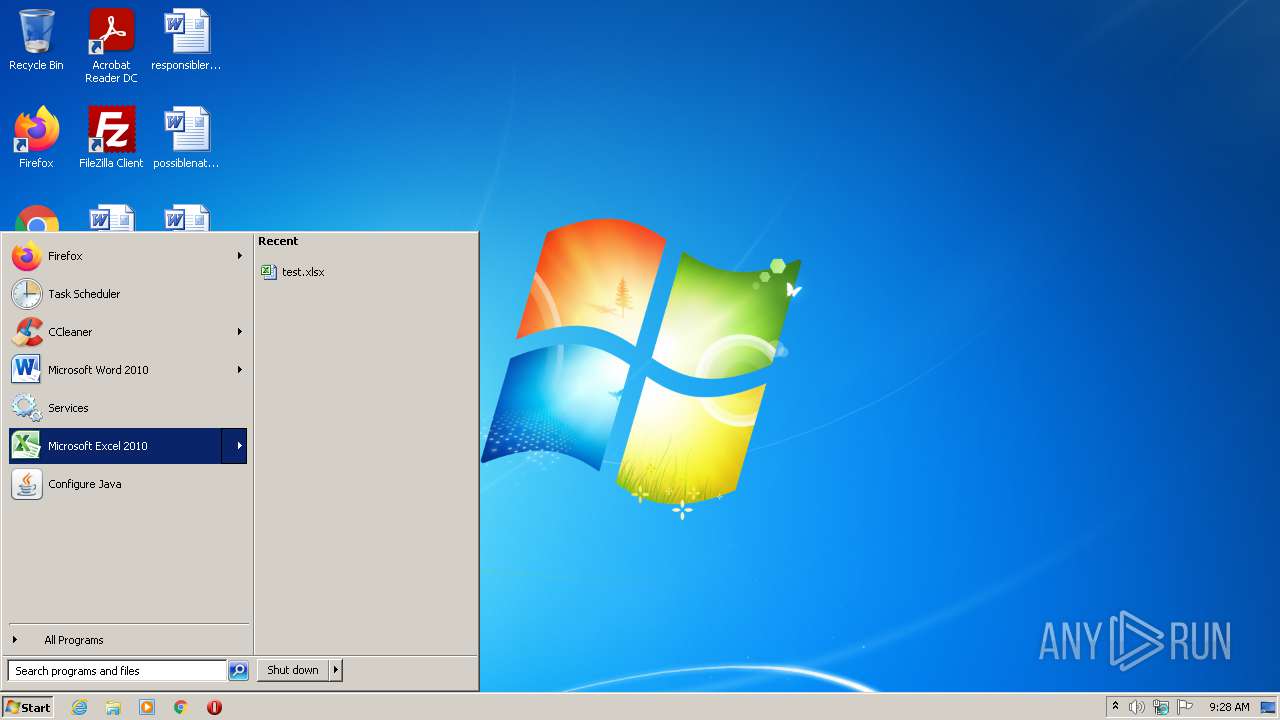Launch Google Chrome from taskbar
Viewport: 1280px width, 720px height.
click(x=181, y=707)
